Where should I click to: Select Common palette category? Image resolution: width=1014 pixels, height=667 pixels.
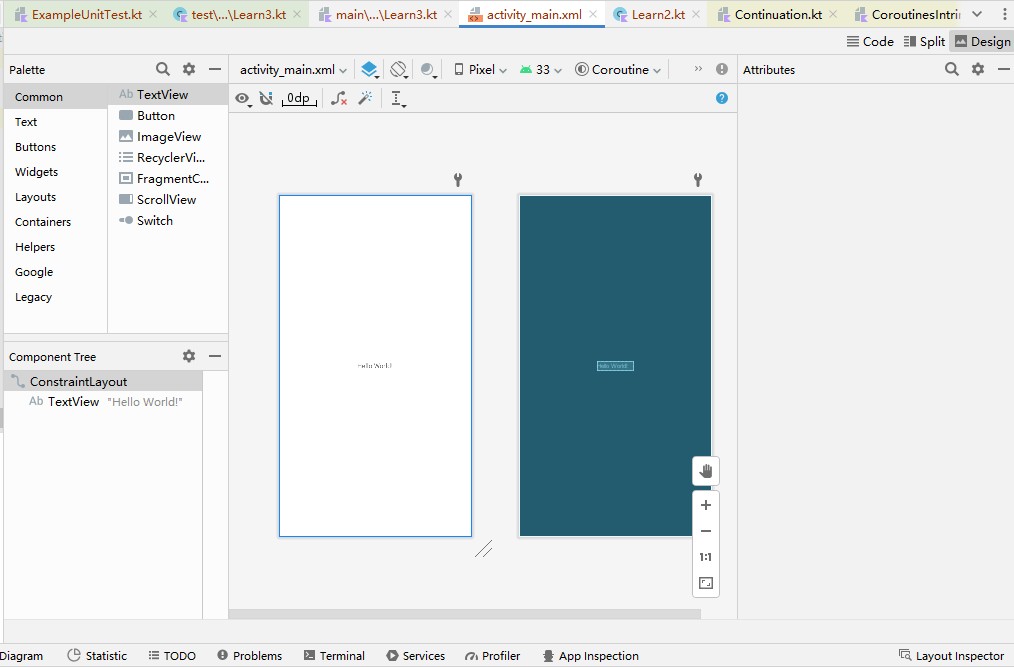(56, 97)
